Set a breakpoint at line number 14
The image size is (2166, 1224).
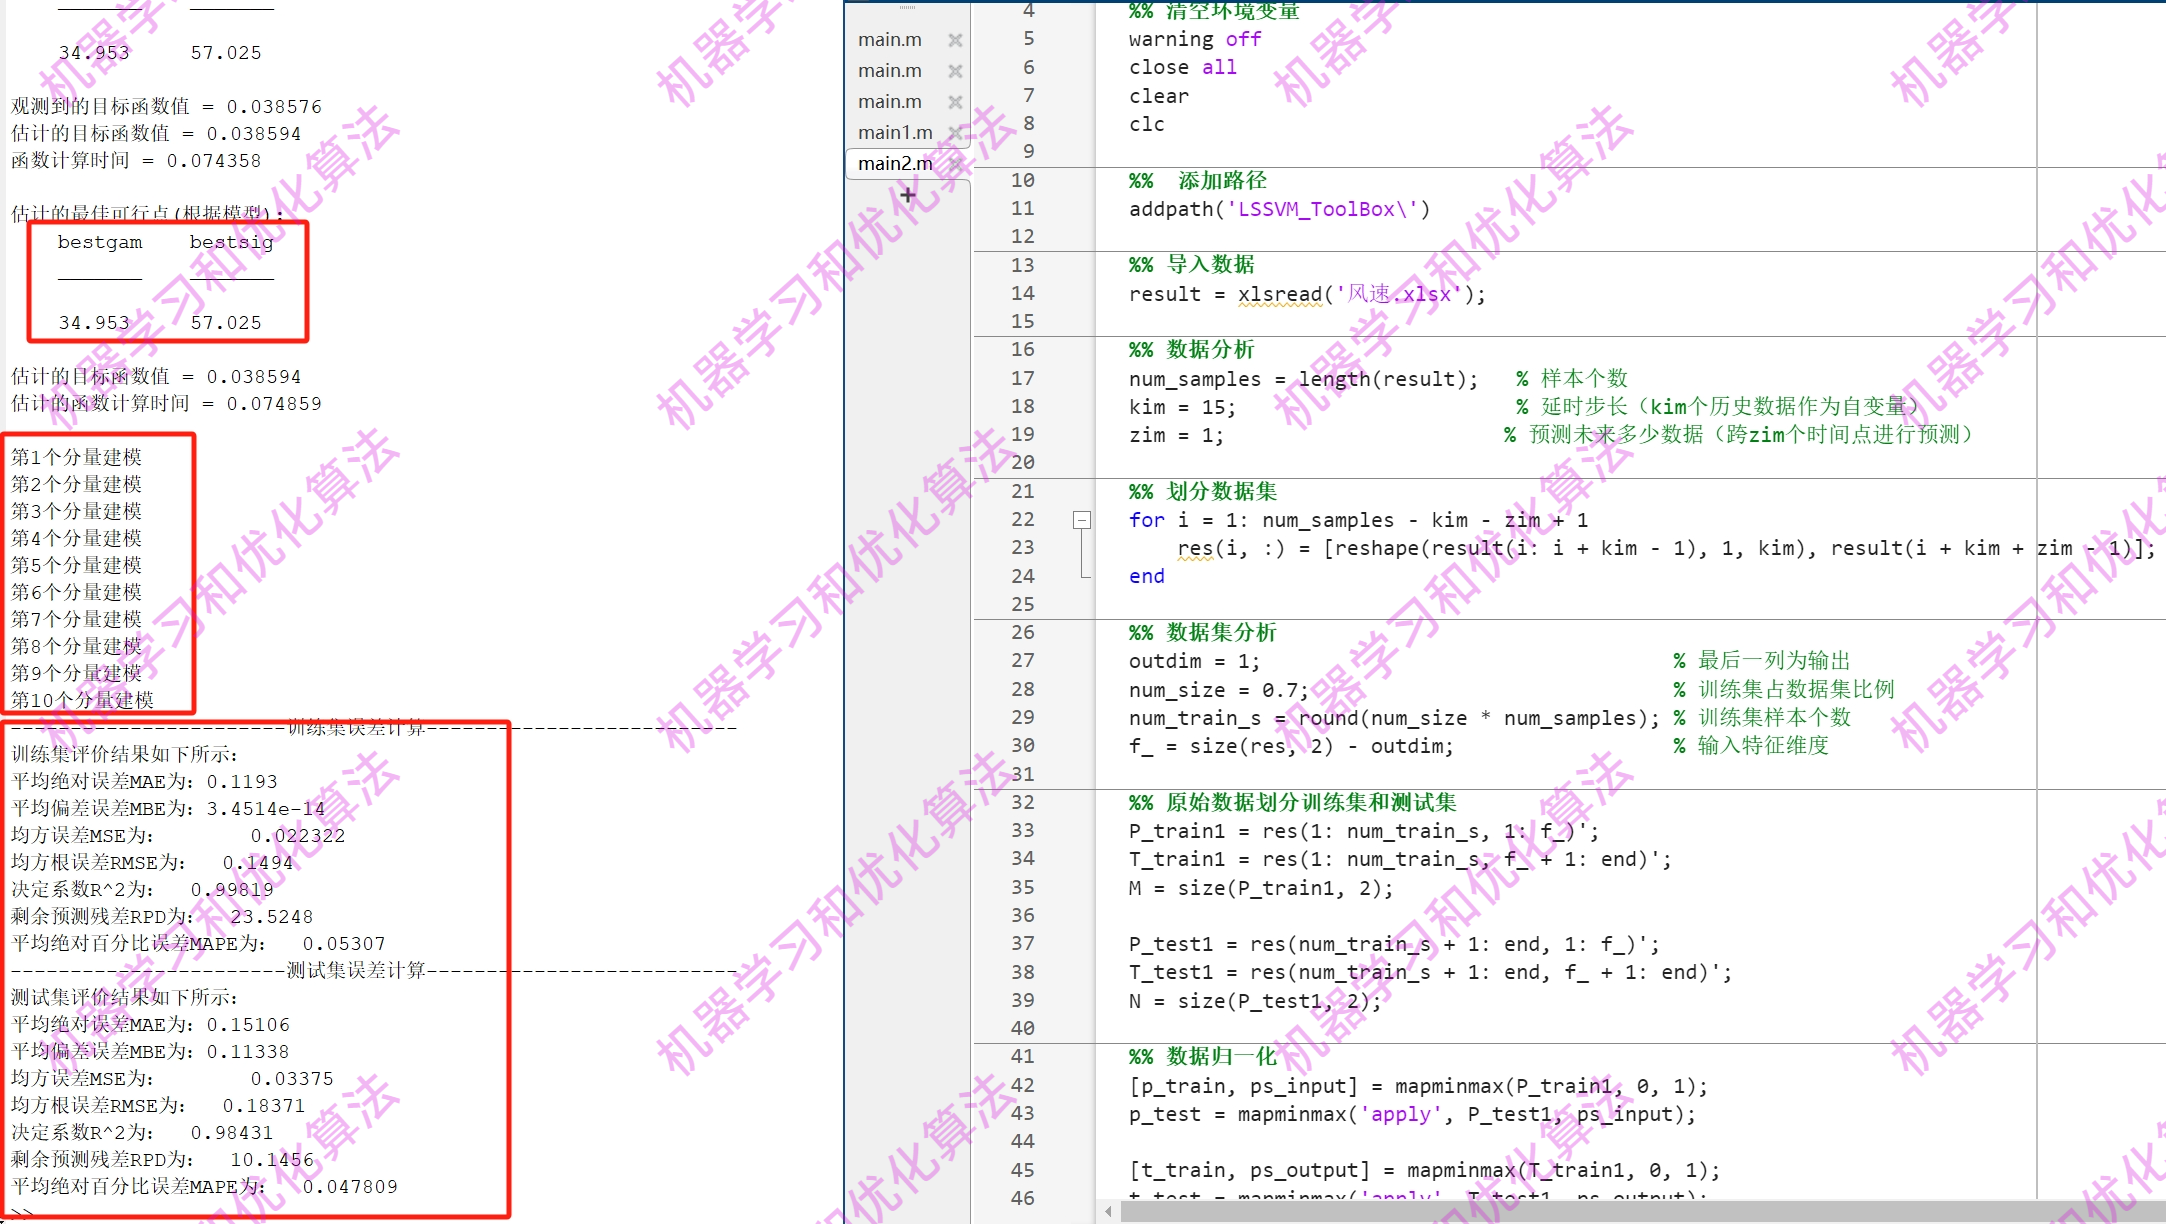[1022, 293]
